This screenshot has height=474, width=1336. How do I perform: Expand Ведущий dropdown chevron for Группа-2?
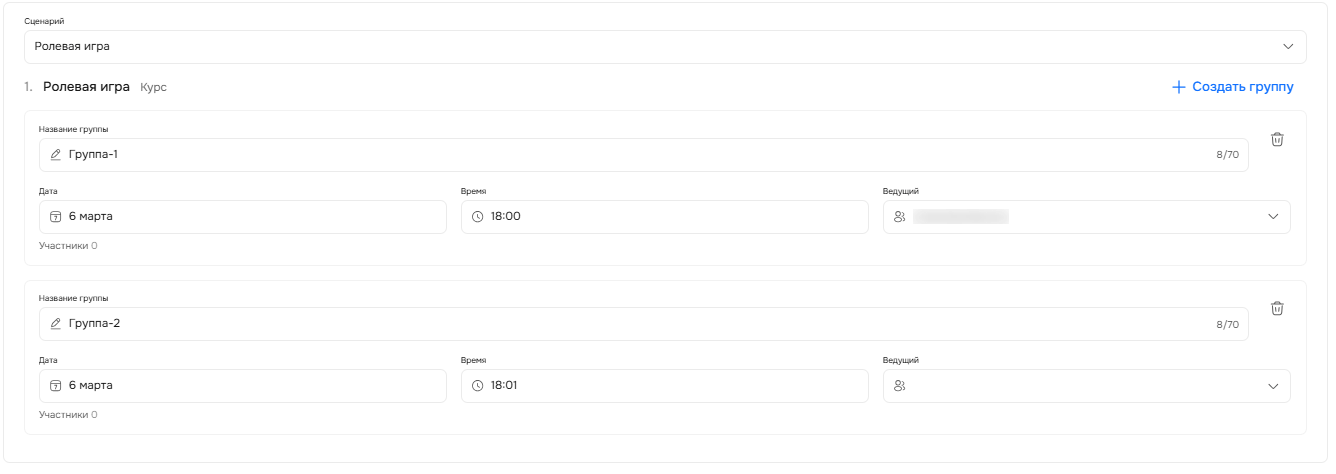(x=1273, y=386)
